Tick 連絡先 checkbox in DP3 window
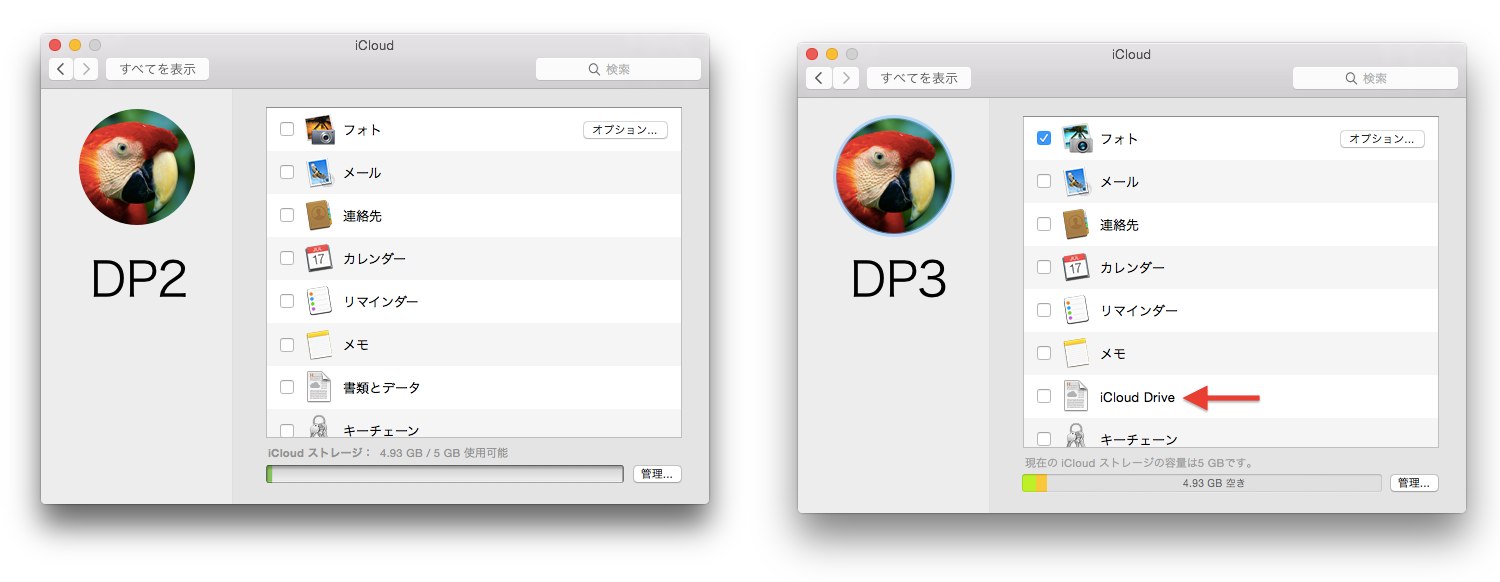Image resolution: width=1500 pixels, height=582 pixels. 1044,224
